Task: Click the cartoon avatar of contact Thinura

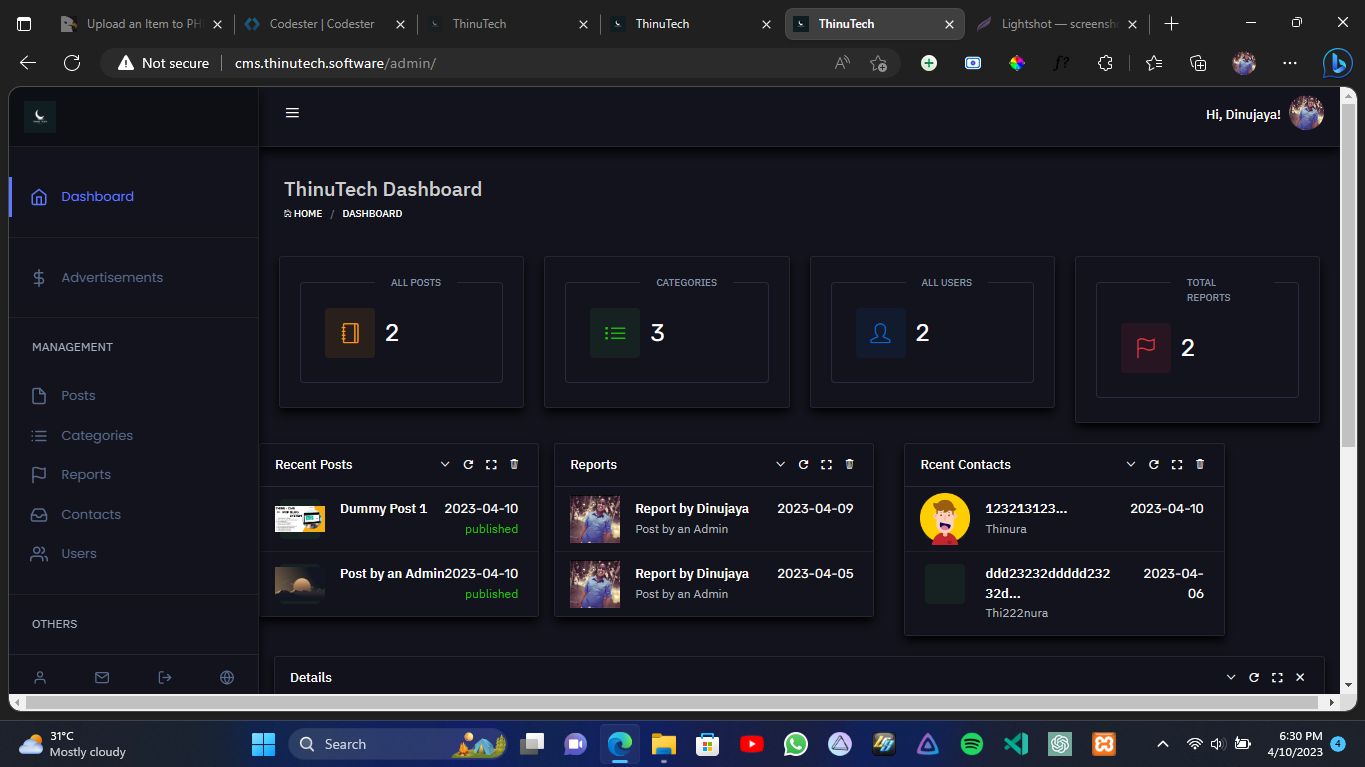Action: [945, 519]
